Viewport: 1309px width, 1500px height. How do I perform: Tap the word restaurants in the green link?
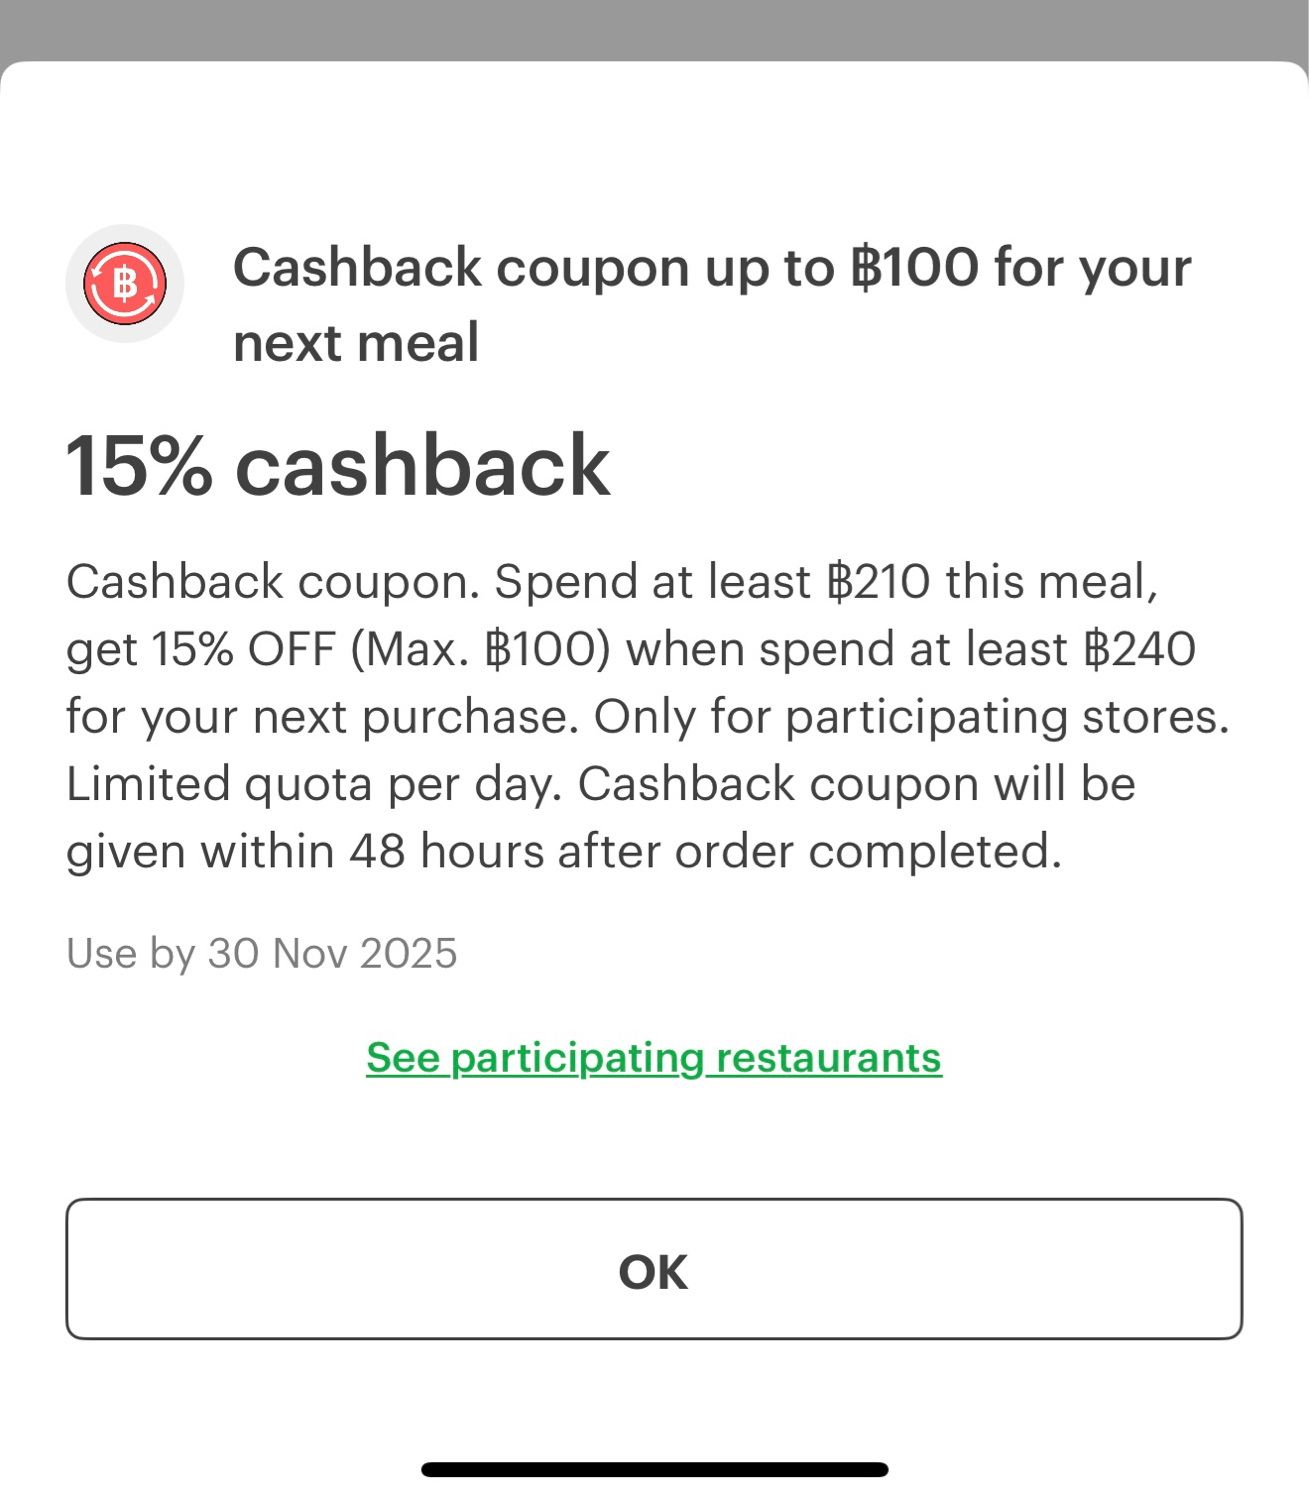pyautogui.click(x=829, y=1058)
